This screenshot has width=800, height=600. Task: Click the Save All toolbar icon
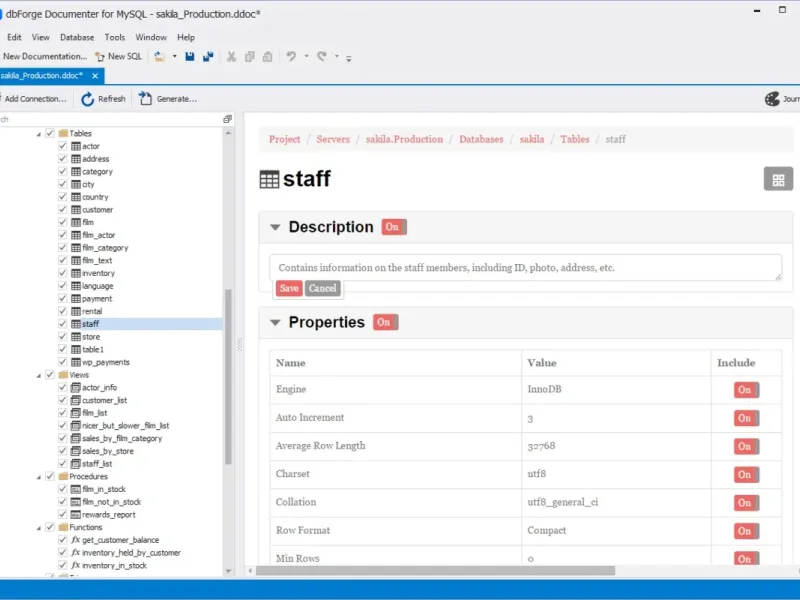click(x=208, y=57)
